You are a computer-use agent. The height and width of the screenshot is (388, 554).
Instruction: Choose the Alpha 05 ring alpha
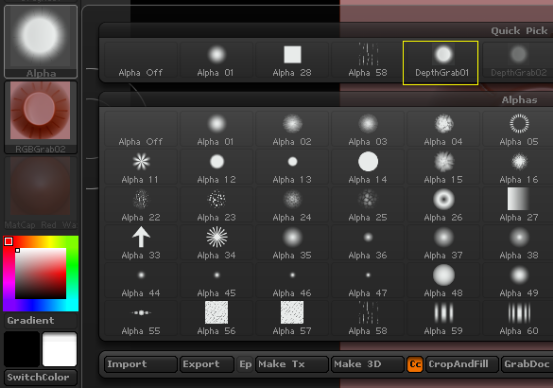(519, 129)
